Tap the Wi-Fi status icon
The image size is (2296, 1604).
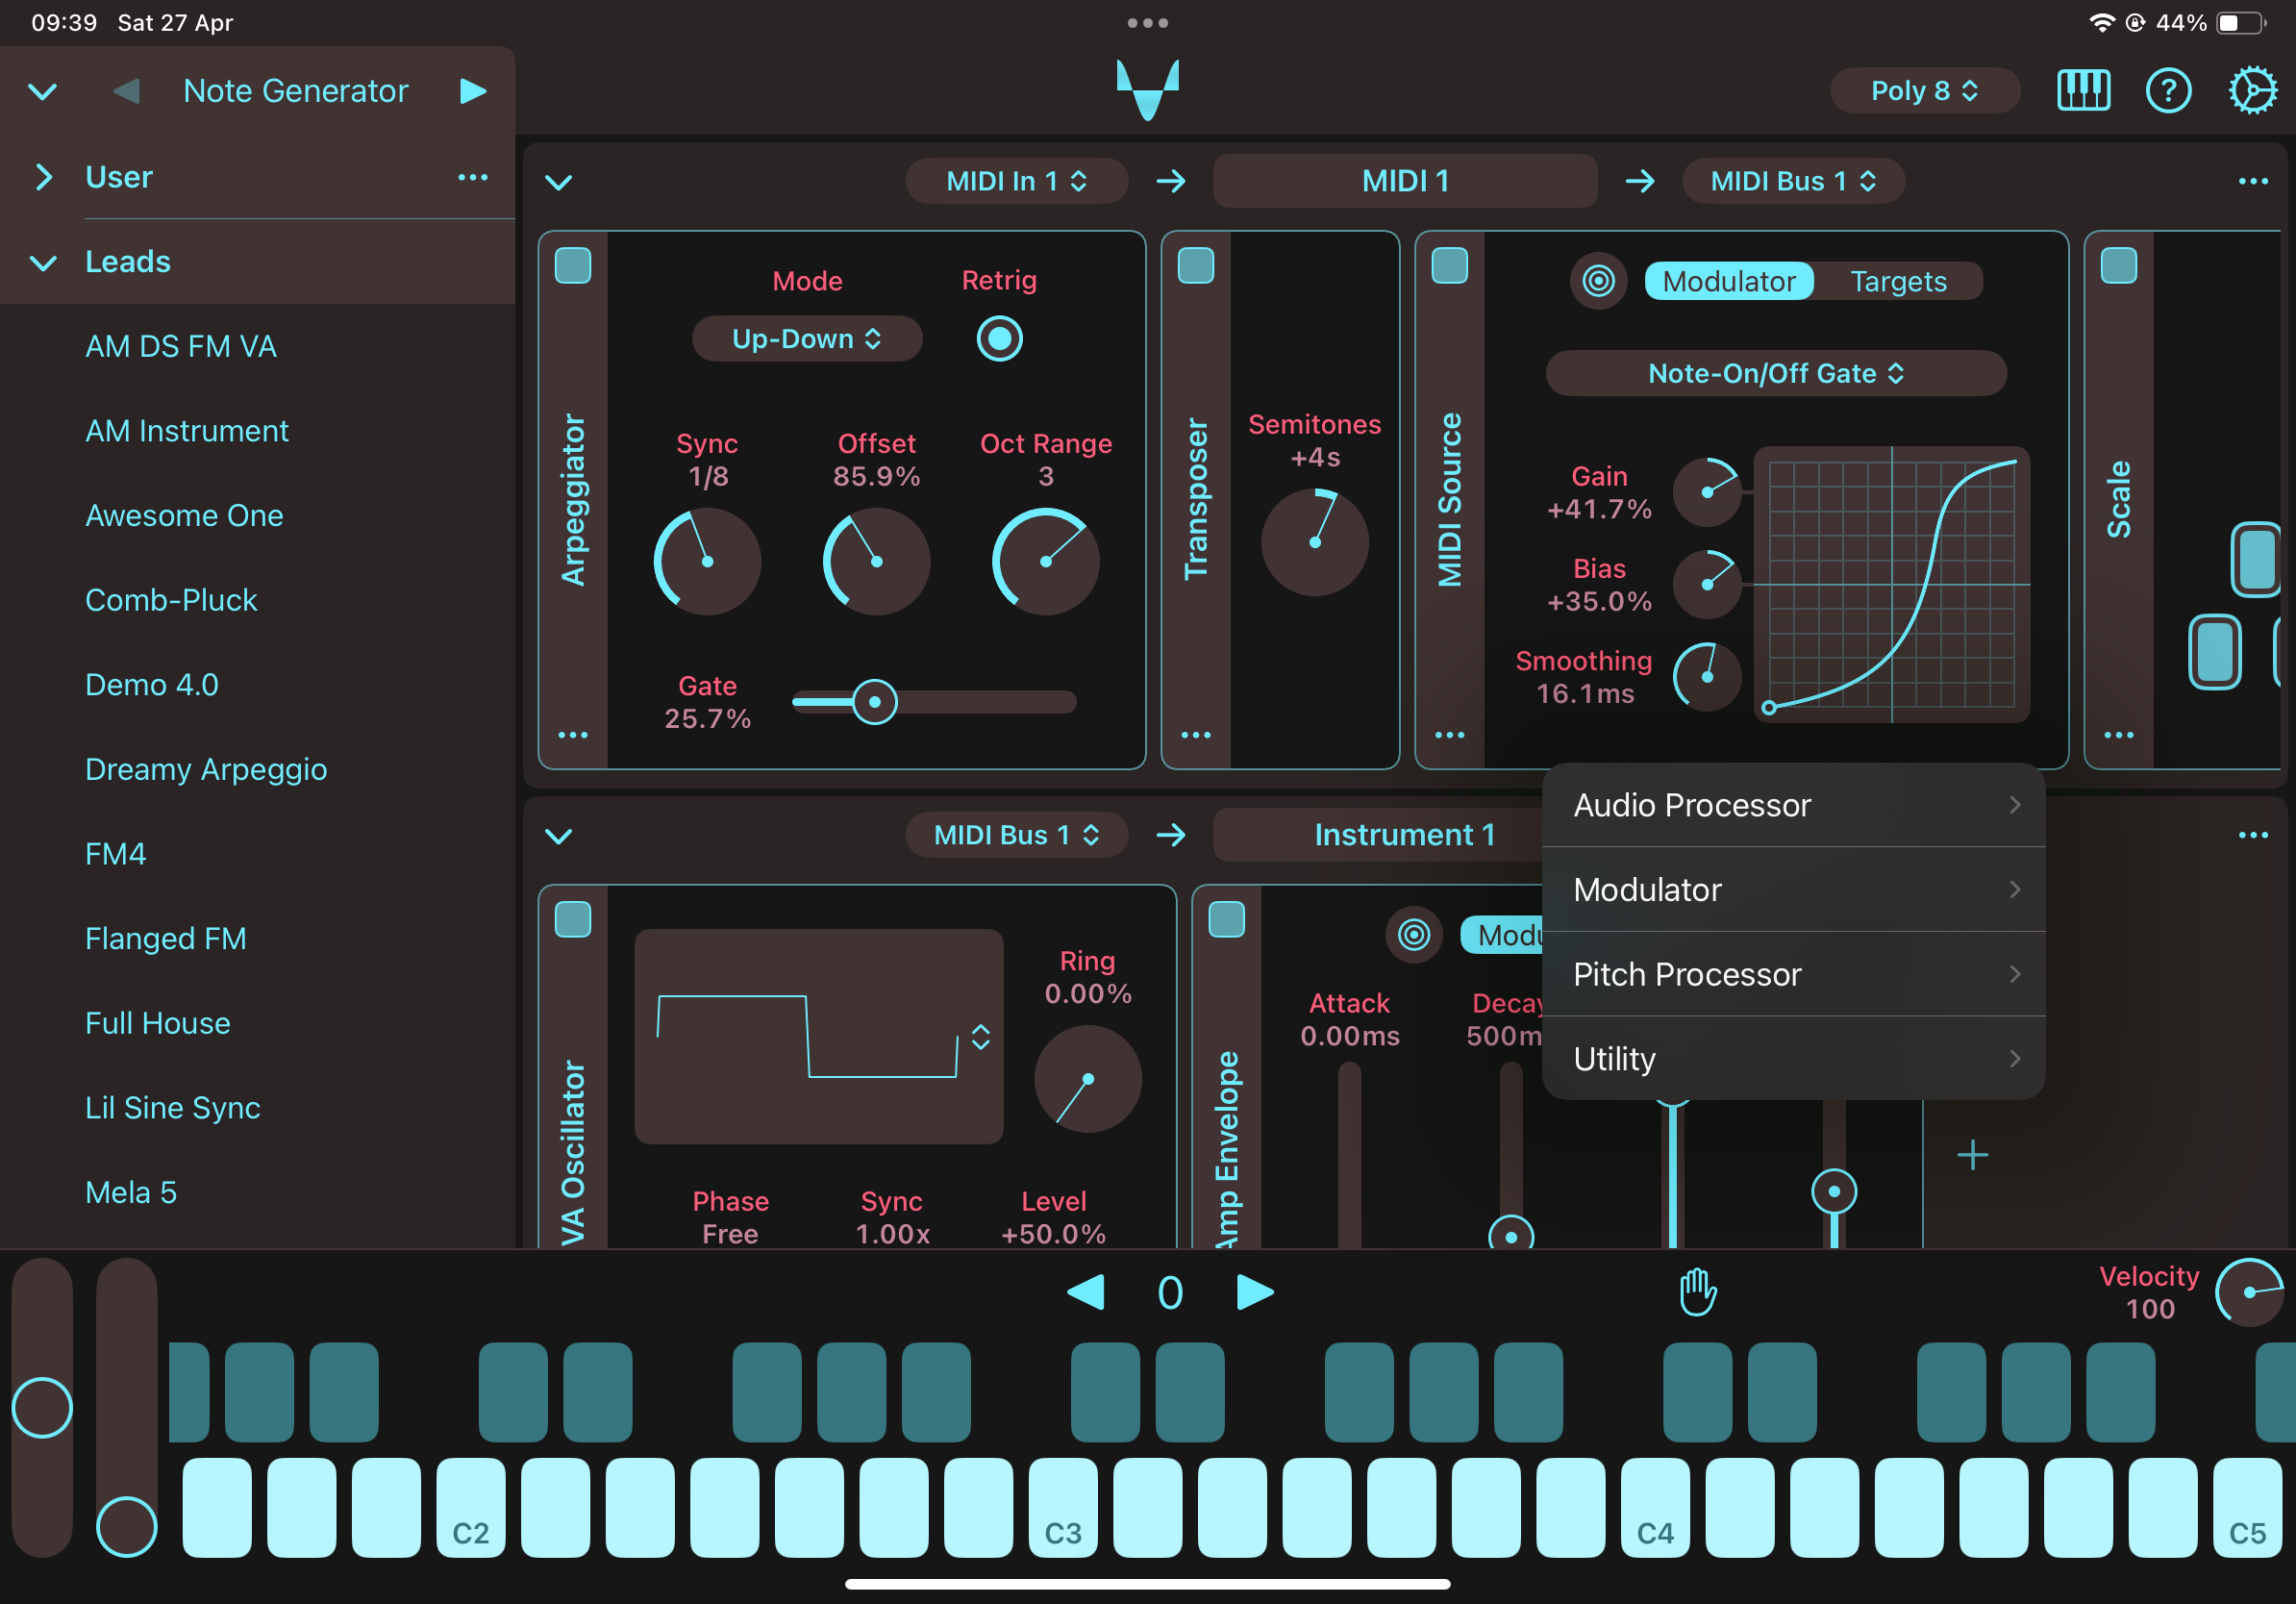(x=2101, y=23)
